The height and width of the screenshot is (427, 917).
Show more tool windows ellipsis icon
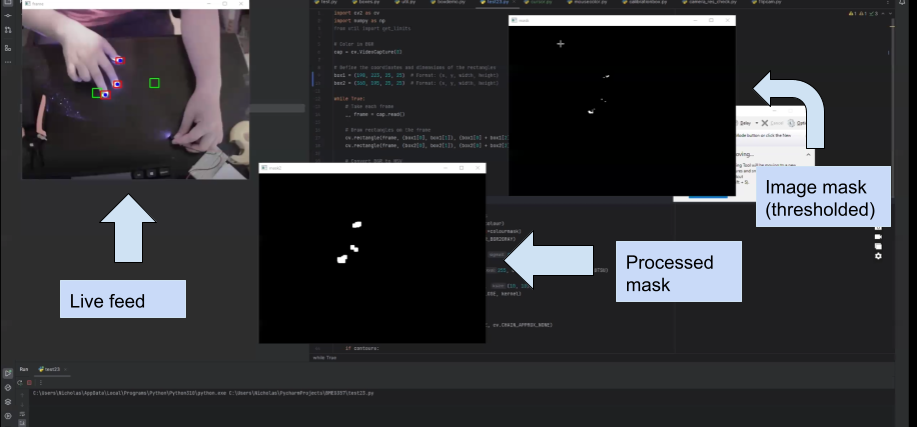(x=8, y=62)
